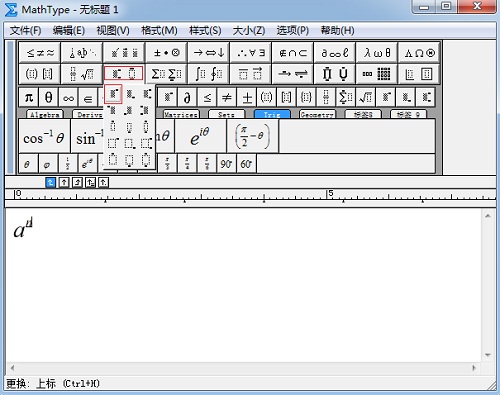Insert the small φ symbol in bottom row

point(48,164)
